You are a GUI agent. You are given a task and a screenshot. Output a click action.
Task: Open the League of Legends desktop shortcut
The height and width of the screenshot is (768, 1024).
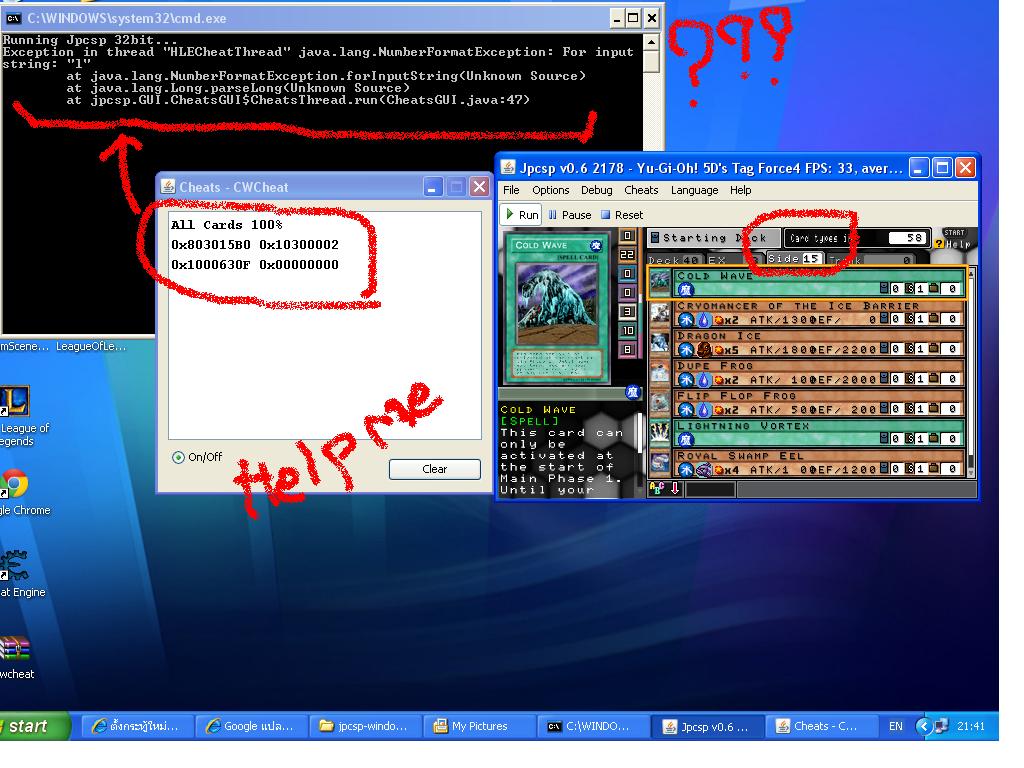pos(18,416)
